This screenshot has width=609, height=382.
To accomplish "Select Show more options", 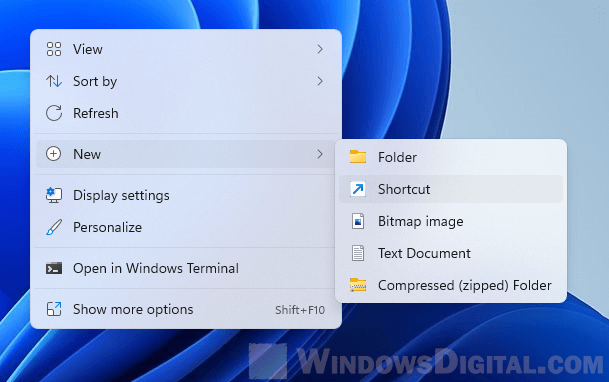I will pyautogui.click(x=186, y=309).
